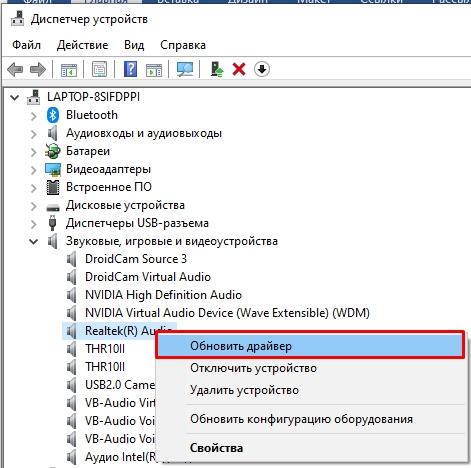This screenshot has height=468, width=471.
Task: Select the Дисковые устройства label
Action: click(x=125, y=205)
